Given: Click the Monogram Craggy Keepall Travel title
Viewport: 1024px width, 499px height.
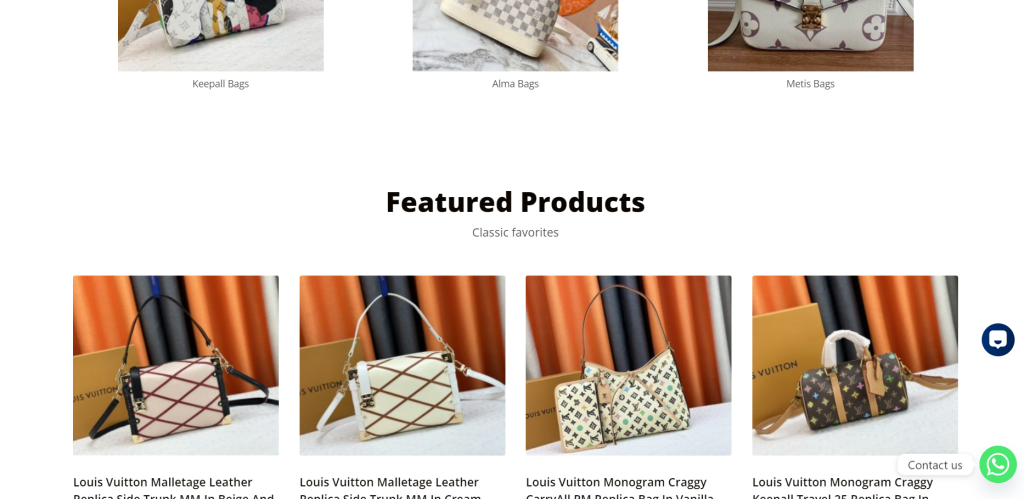Looking at the screenshot, I should 842,489.
